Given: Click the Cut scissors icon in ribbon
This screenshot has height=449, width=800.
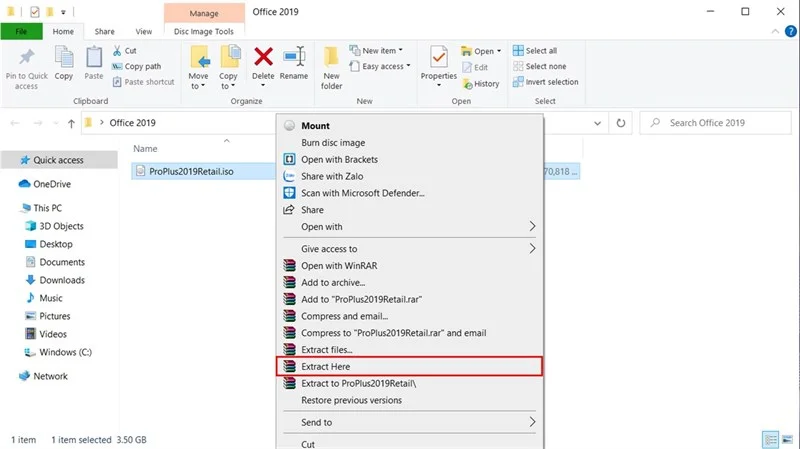Looking at the screenshot, I should (117, 51).
